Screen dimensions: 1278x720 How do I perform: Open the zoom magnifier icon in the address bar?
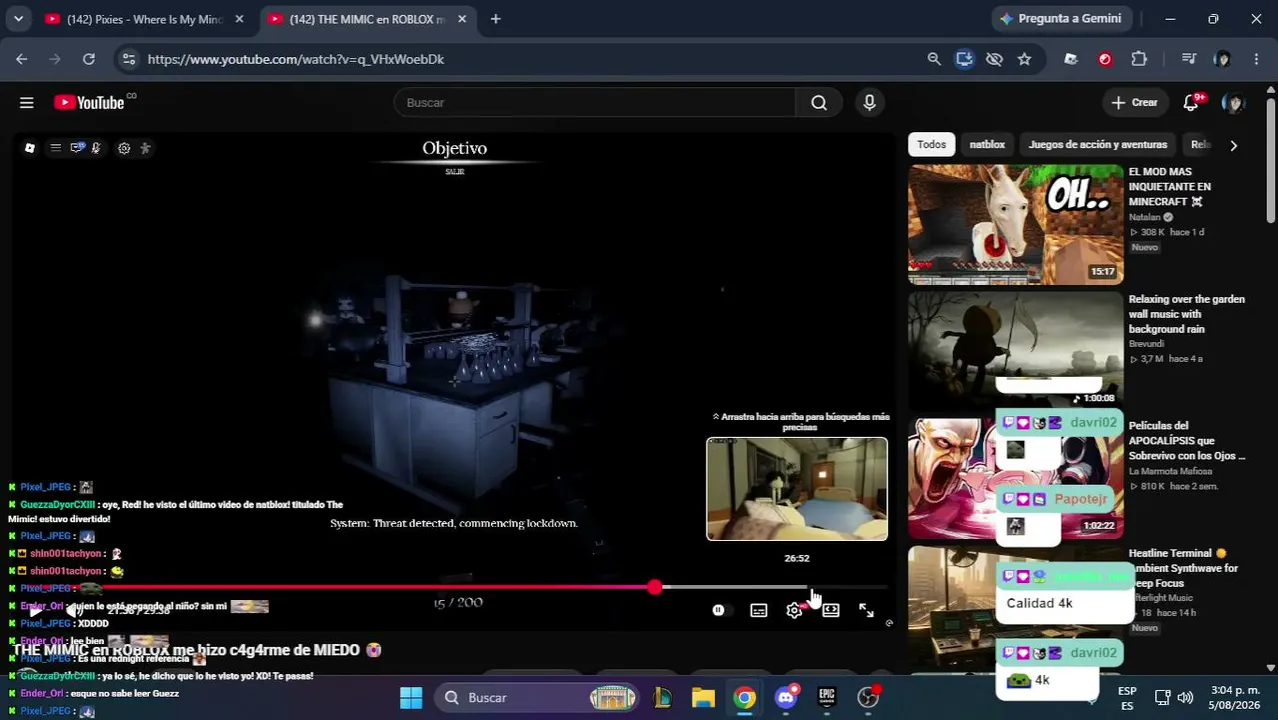(x=934, y=59)
